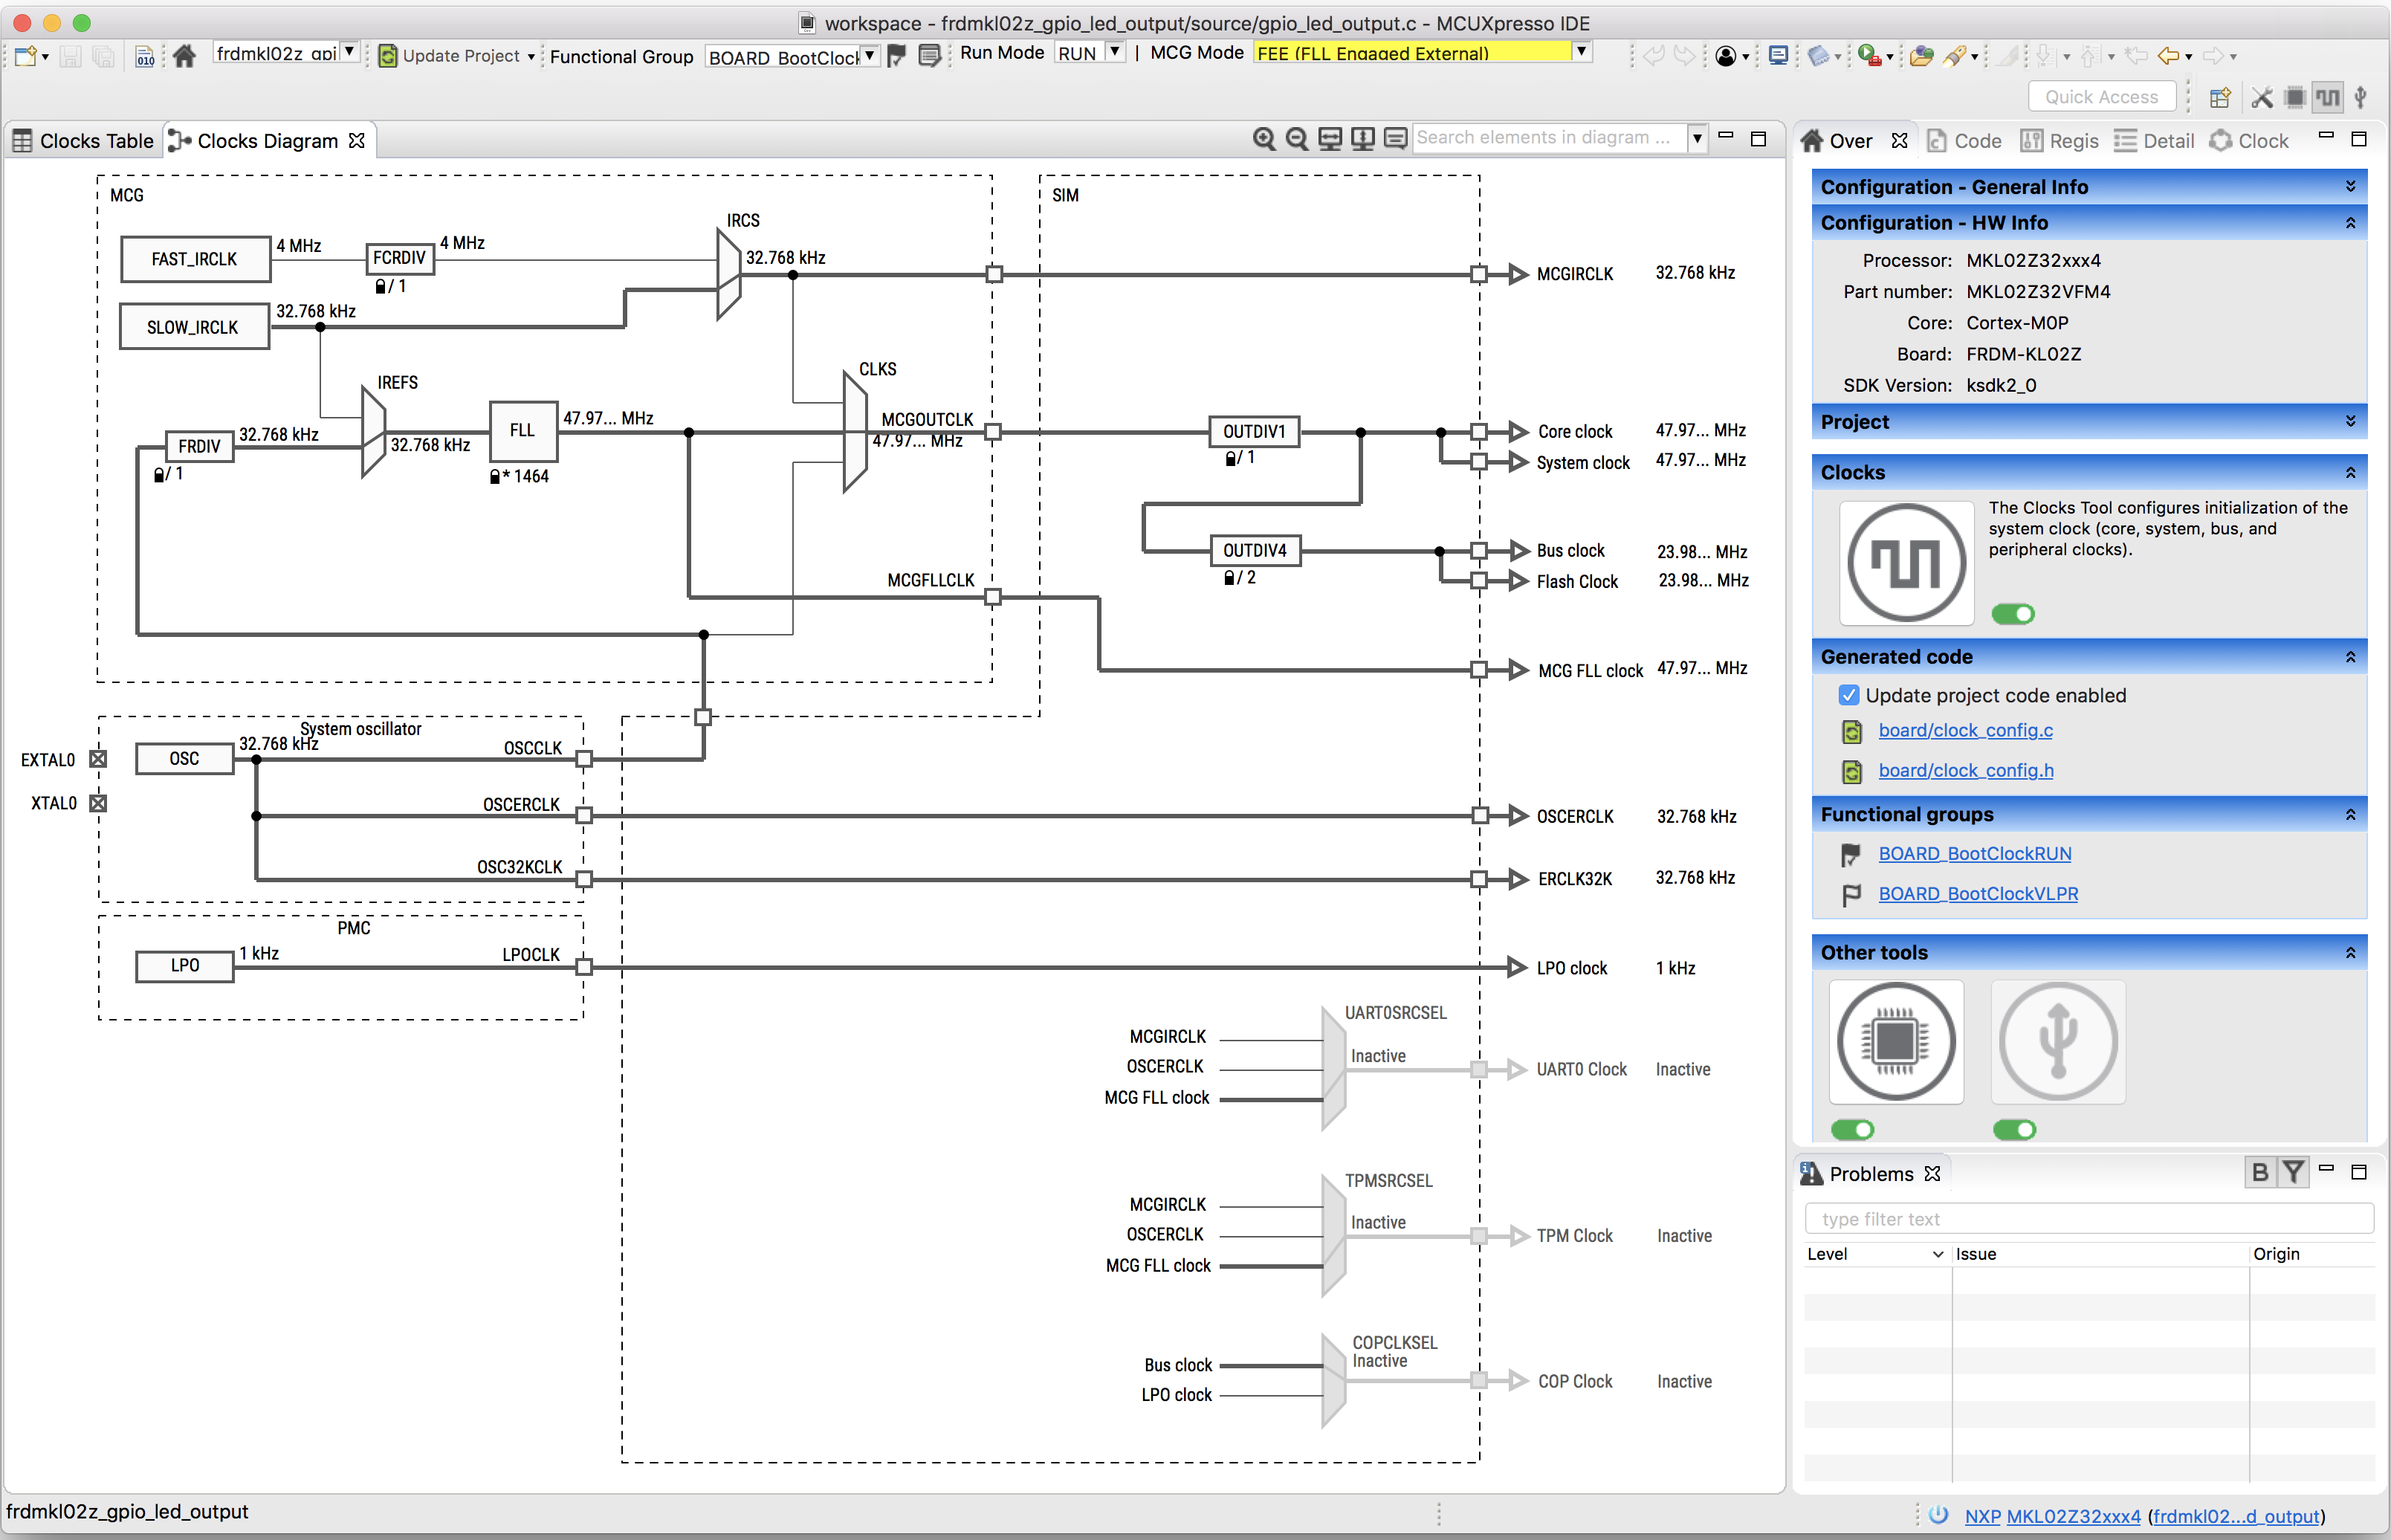
Task: Open the Regis tab
Action: (x=2060, y=141)
